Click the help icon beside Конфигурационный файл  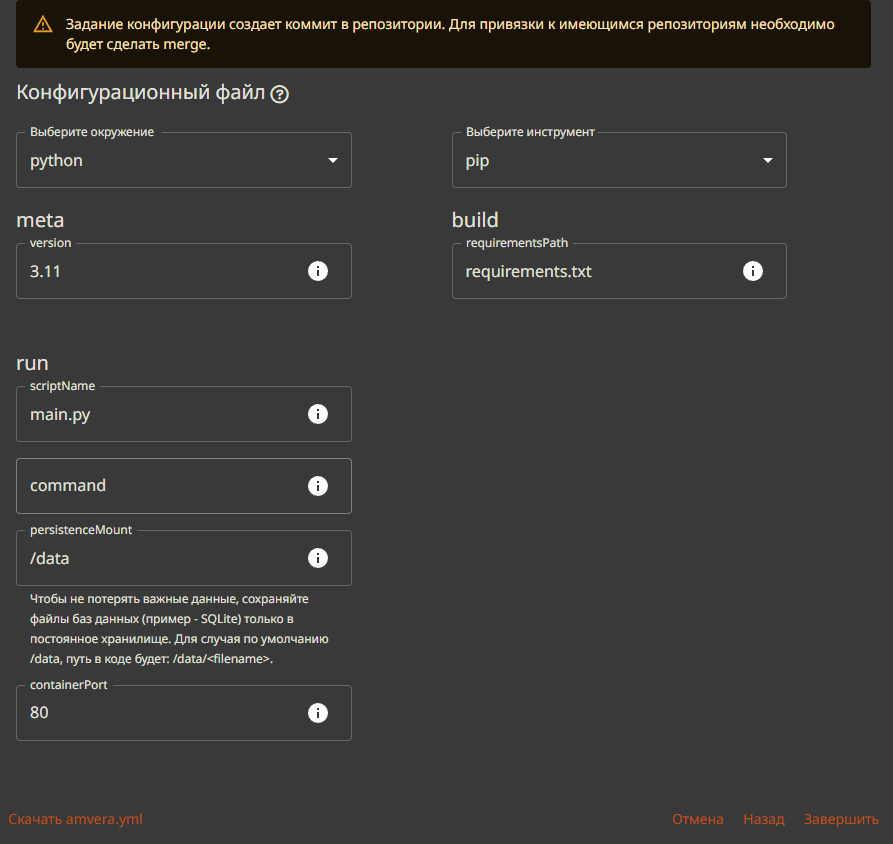tap(280, 95)
